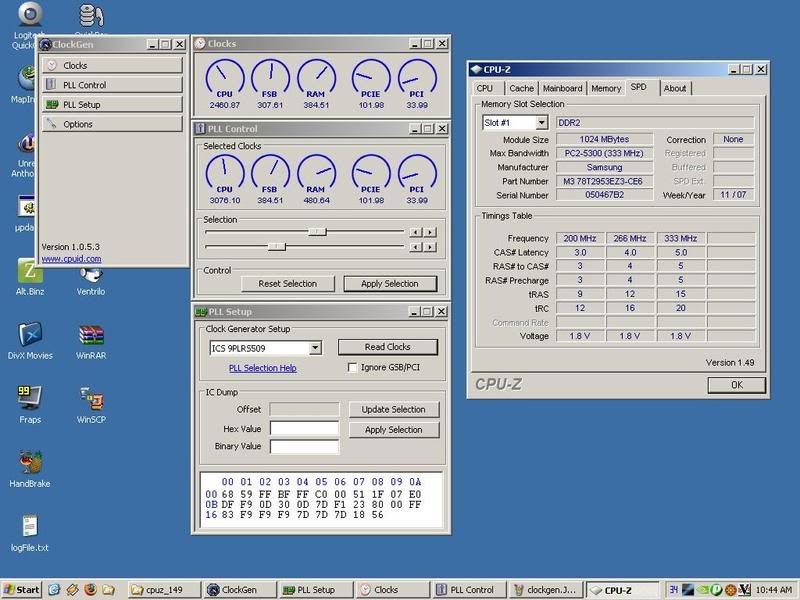The height and width of the screenshot is (600, 800).
Task: Click Update Selection in PLL Setup
Action: click(x=393, y=409)
